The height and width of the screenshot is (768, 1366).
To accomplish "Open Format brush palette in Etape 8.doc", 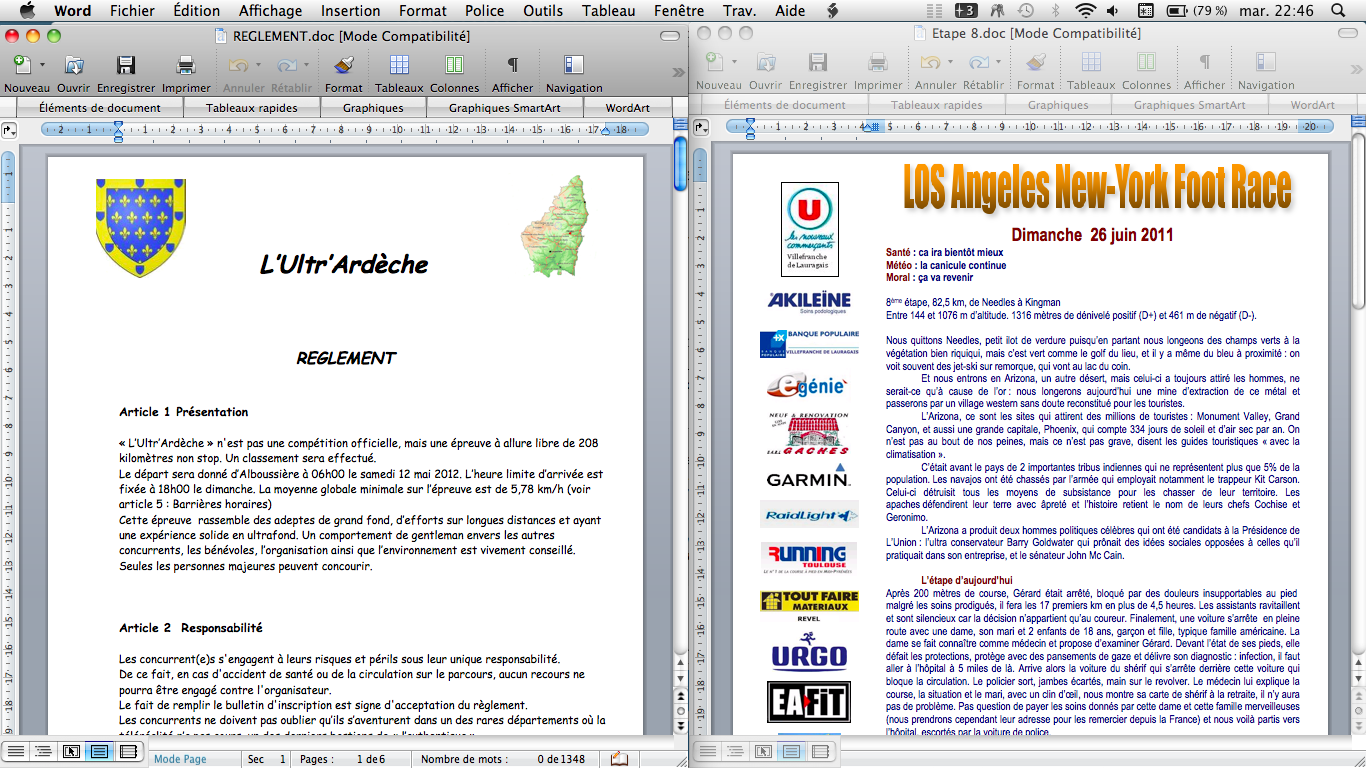I will coord(1036,63).
